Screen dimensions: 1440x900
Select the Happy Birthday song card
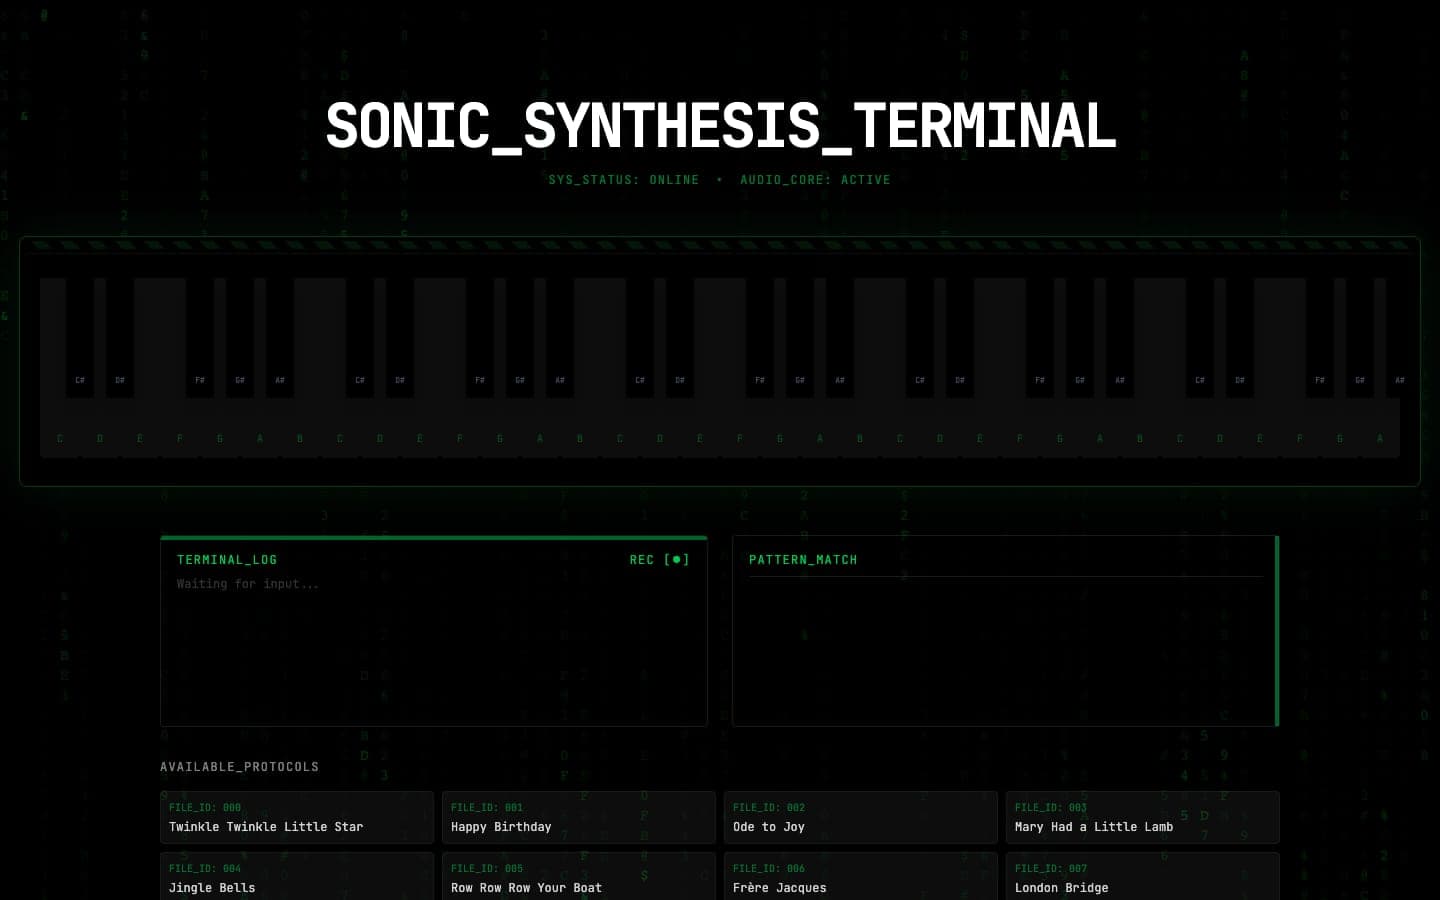coord(579,817)
